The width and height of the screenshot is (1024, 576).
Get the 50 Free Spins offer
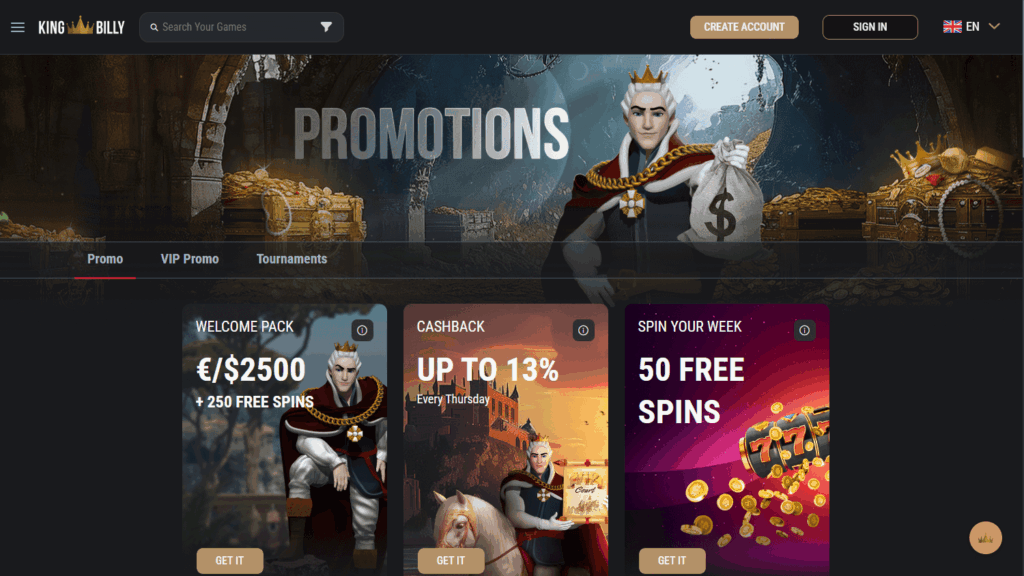pos(672,560)
